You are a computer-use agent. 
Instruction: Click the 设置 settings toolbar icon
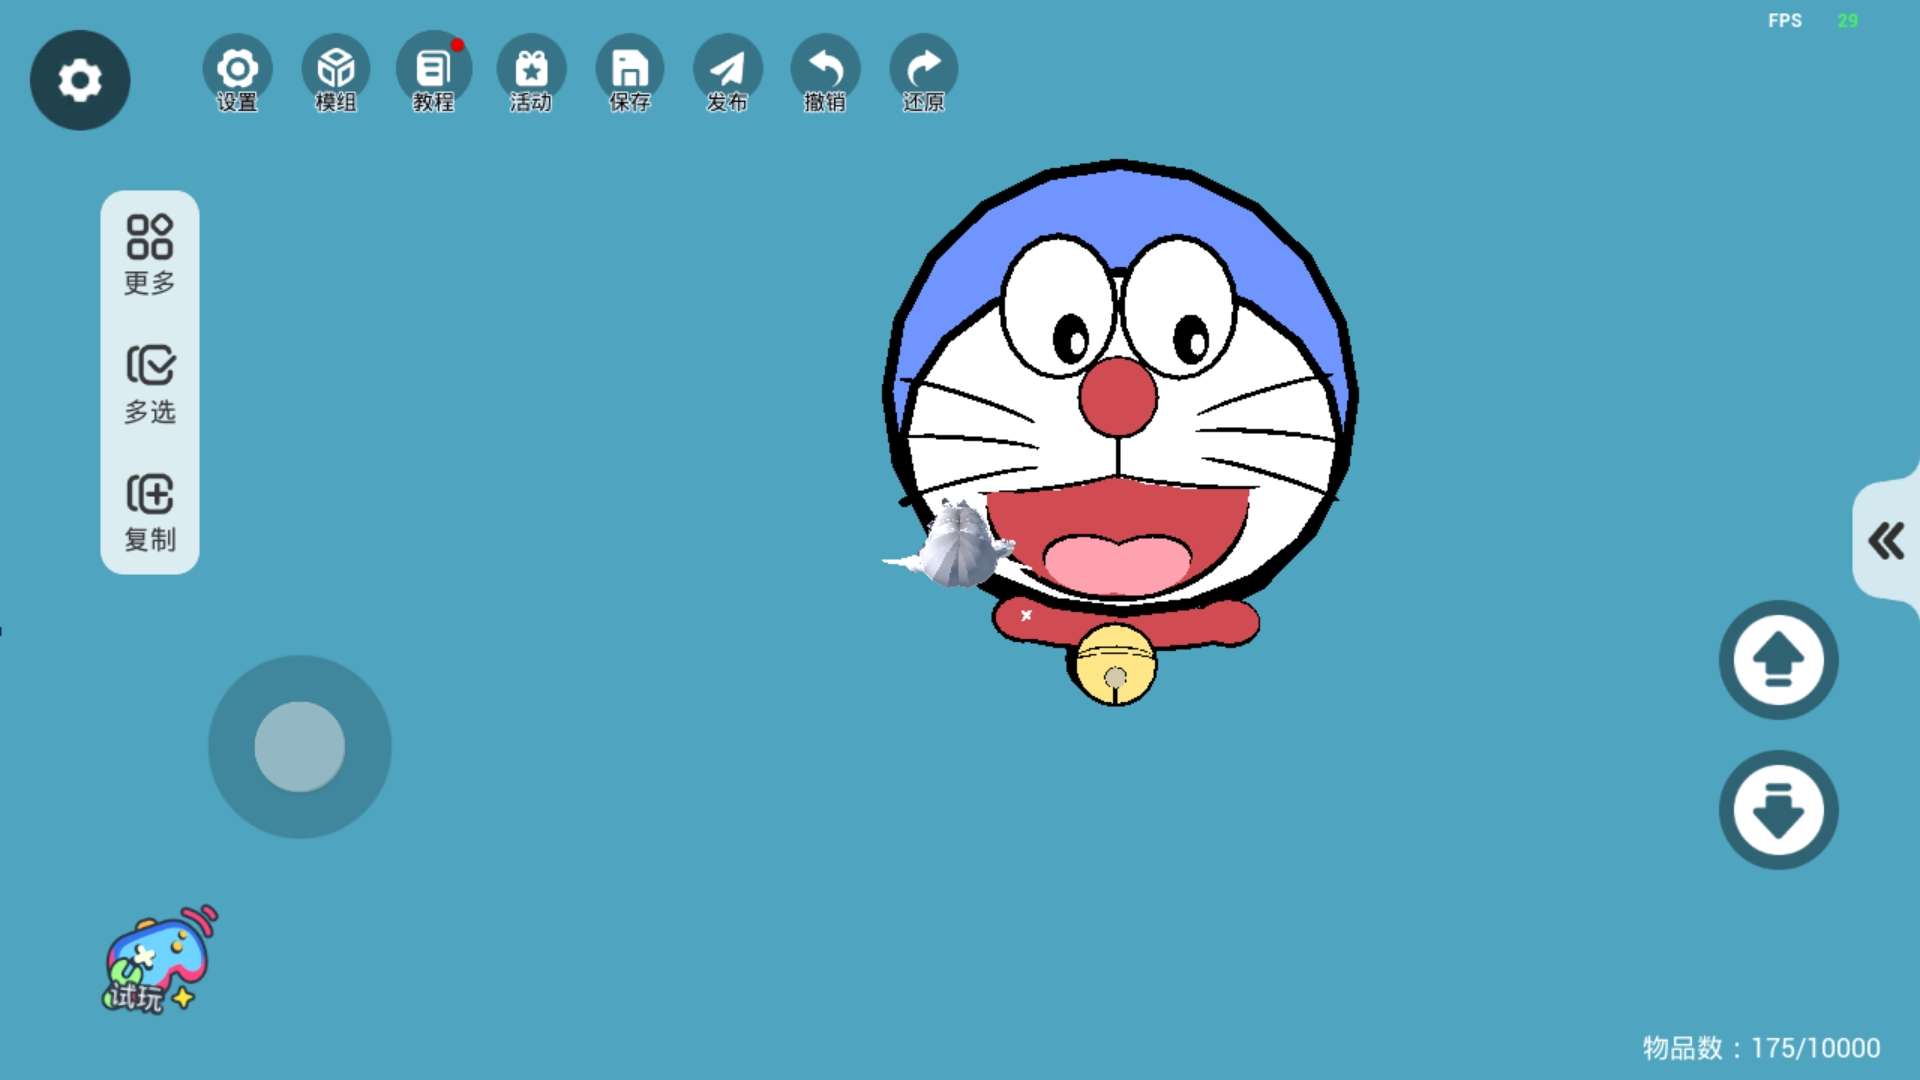[x=237, y=72]
